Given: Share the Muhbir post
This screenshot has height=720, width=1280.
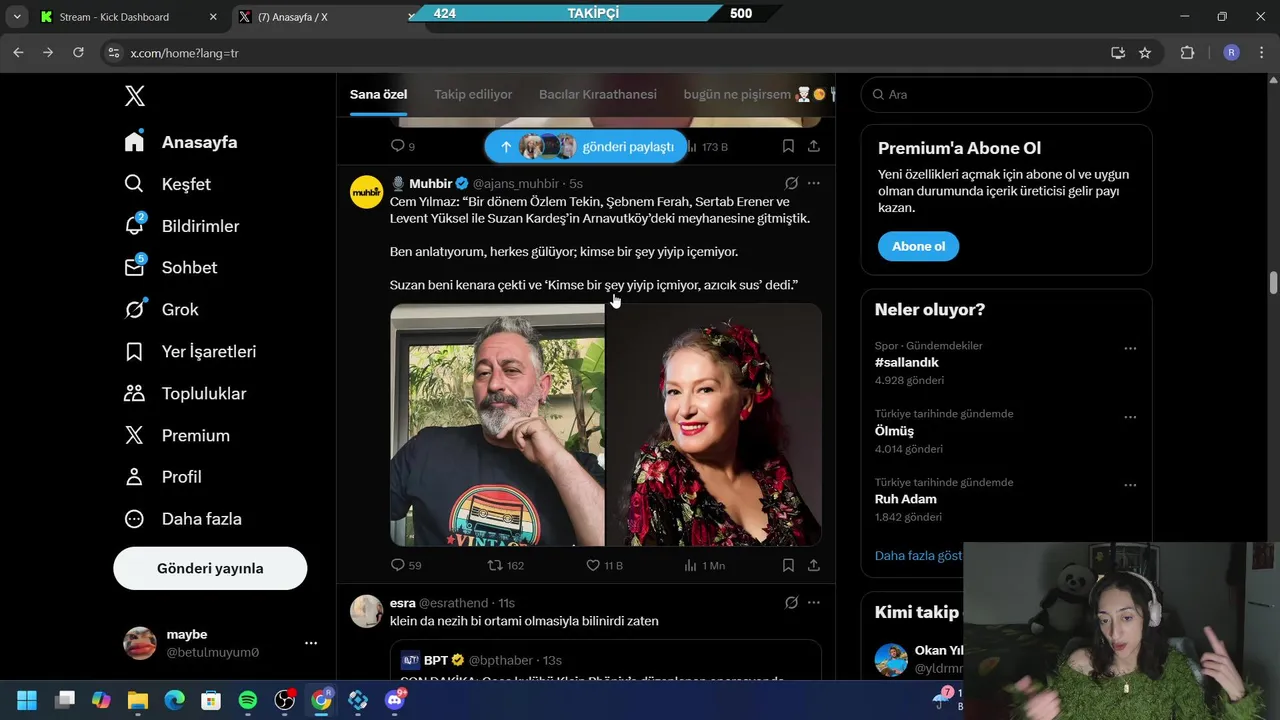Looking at the screenshot, I should (x=814, y=565).
